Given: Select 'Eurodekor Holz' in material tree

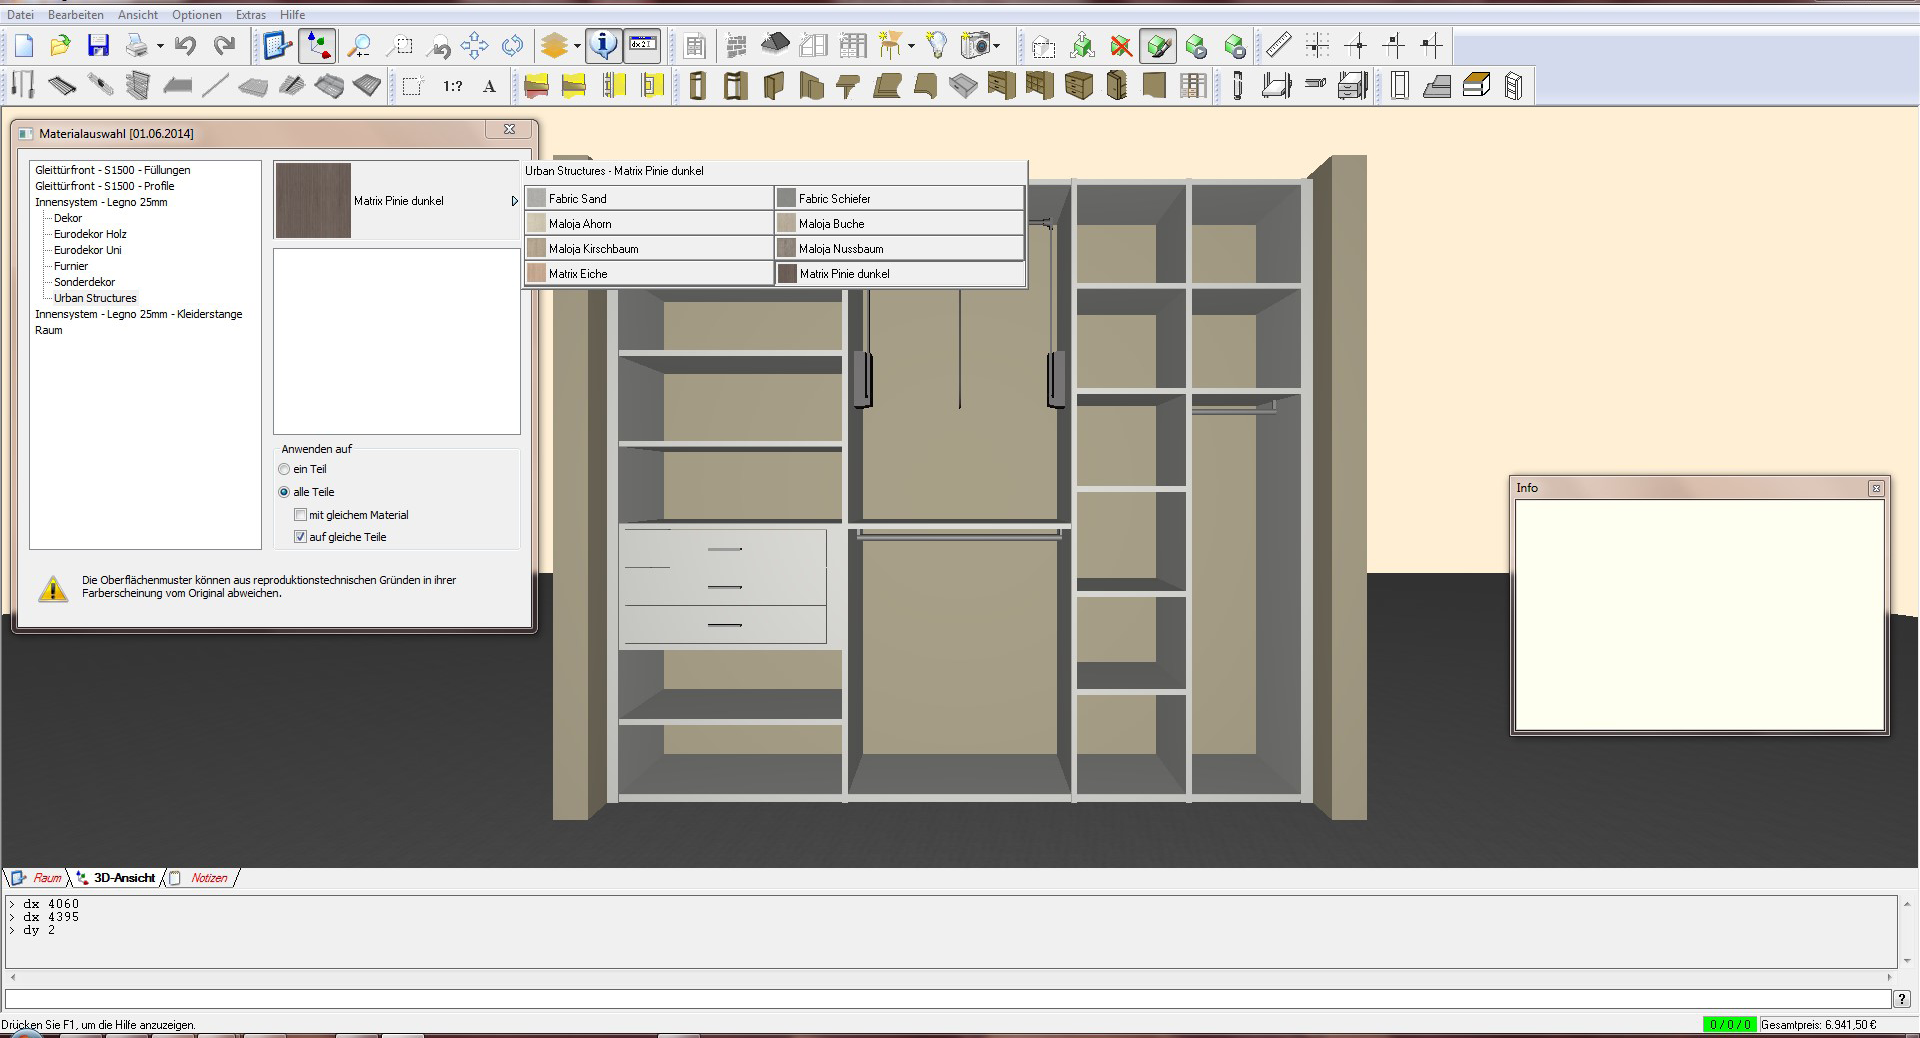Looking at the screenshot, I should click(90, 234).
